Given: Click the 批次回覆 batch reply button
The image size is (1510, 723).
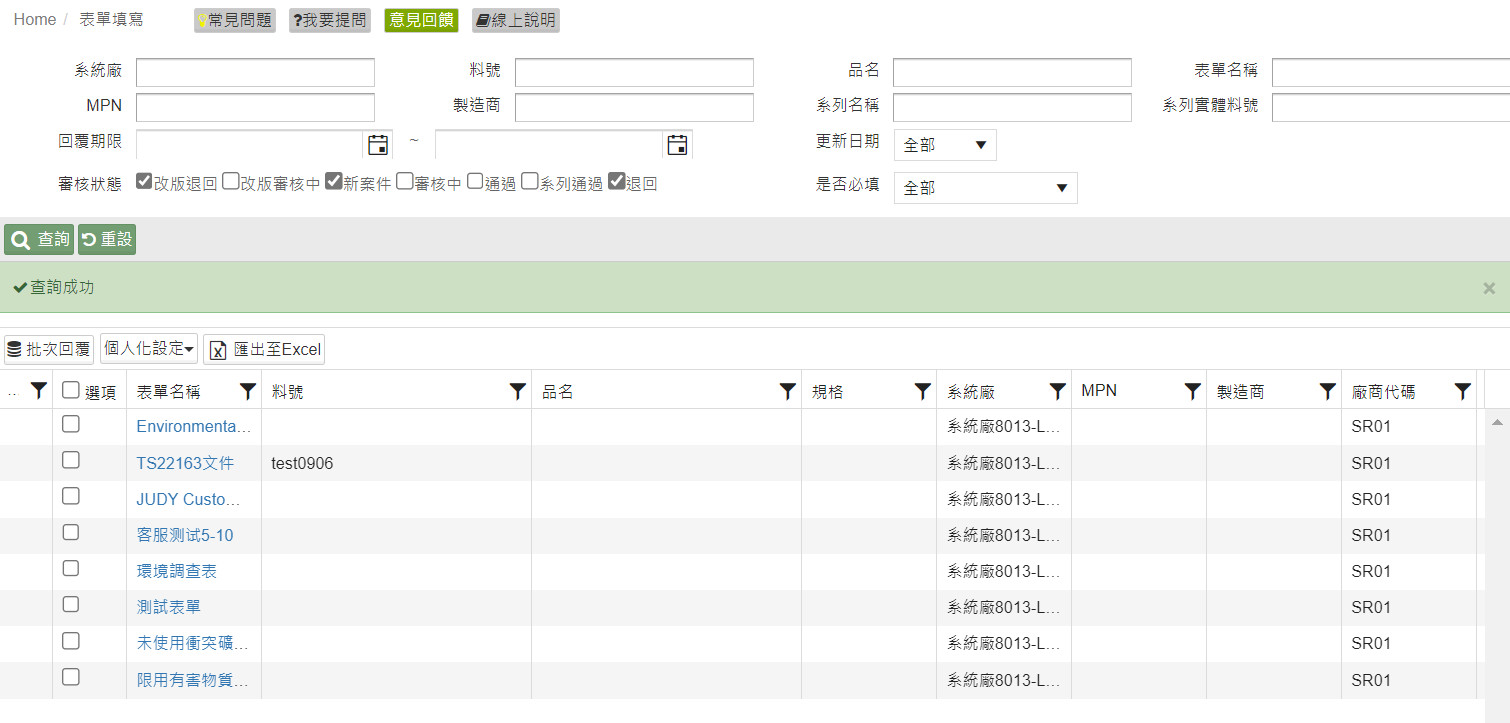Looking at the screenshot, I should tap(49, 349).
